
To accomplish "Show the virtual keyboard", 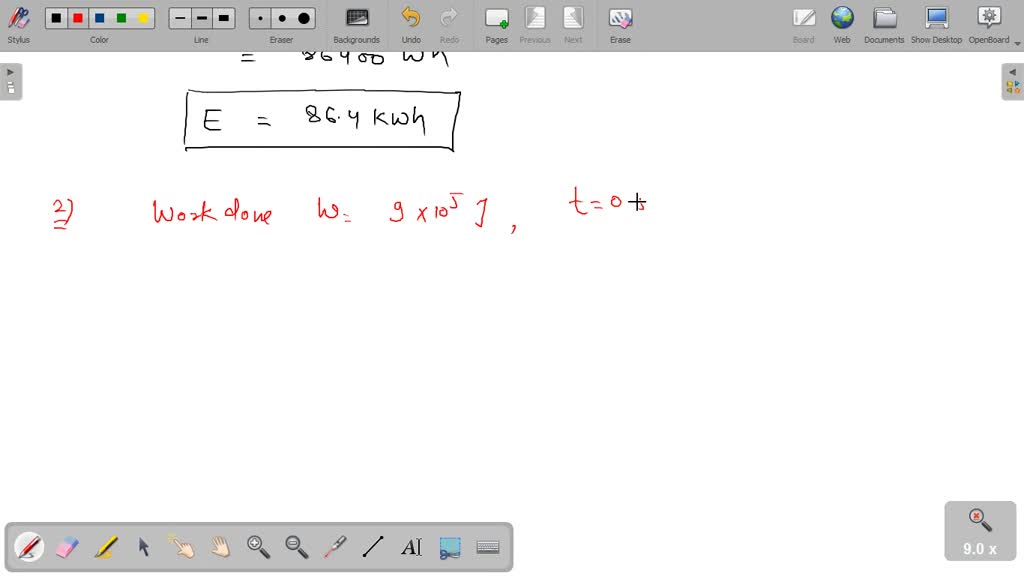I will click(488, 547).
